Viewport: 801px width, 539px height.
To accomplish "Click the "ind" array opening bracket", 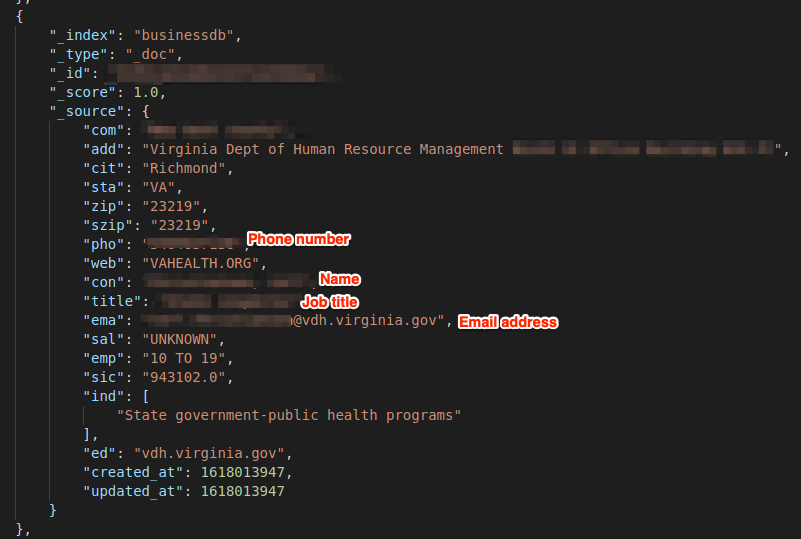I will tap(146, 396).
